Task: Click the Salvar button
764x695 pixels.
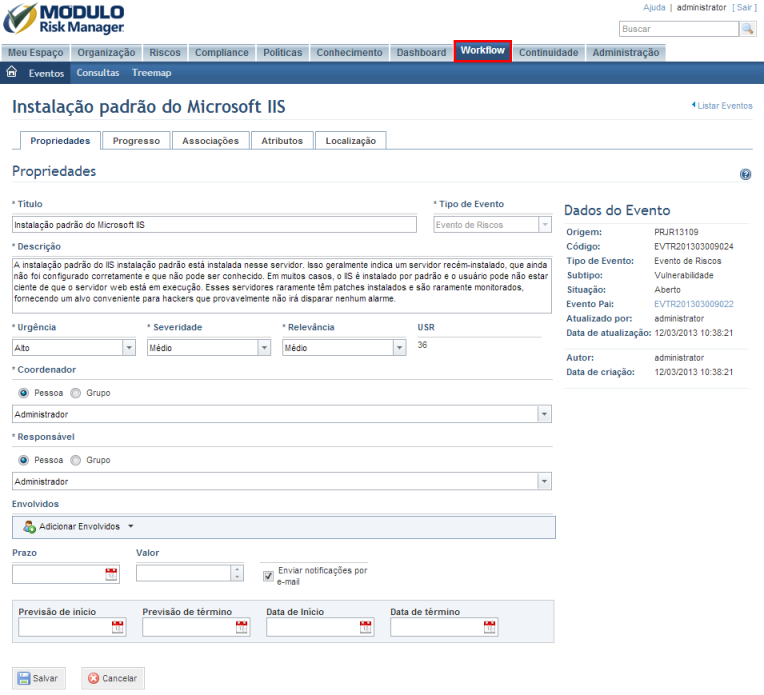Action: [38, 678]
